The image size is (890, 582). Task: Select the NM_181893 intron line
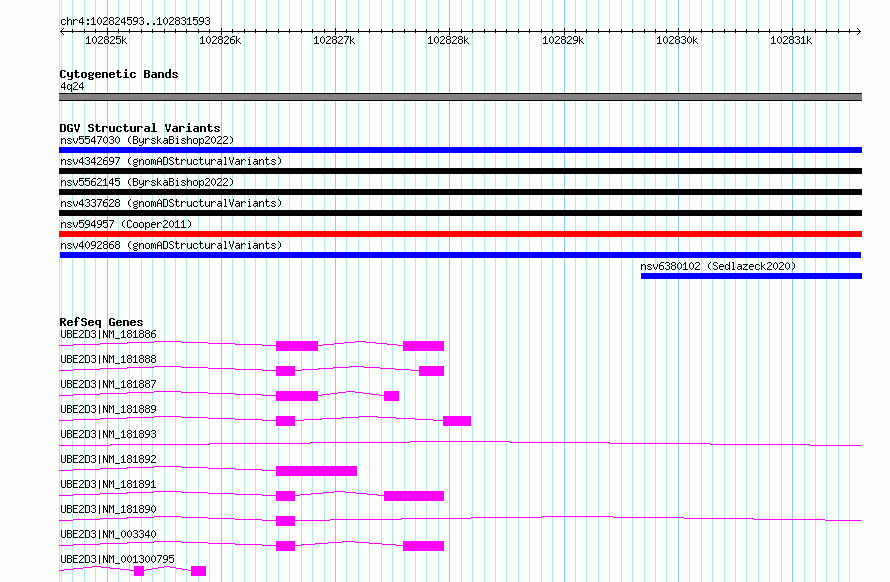pos(460,443)
